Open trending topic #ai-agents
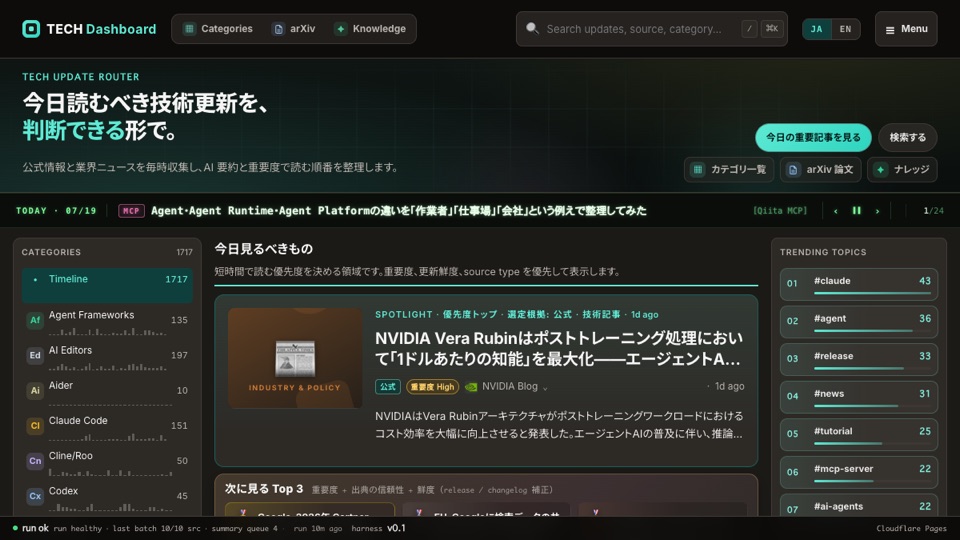 click(858, 506)
